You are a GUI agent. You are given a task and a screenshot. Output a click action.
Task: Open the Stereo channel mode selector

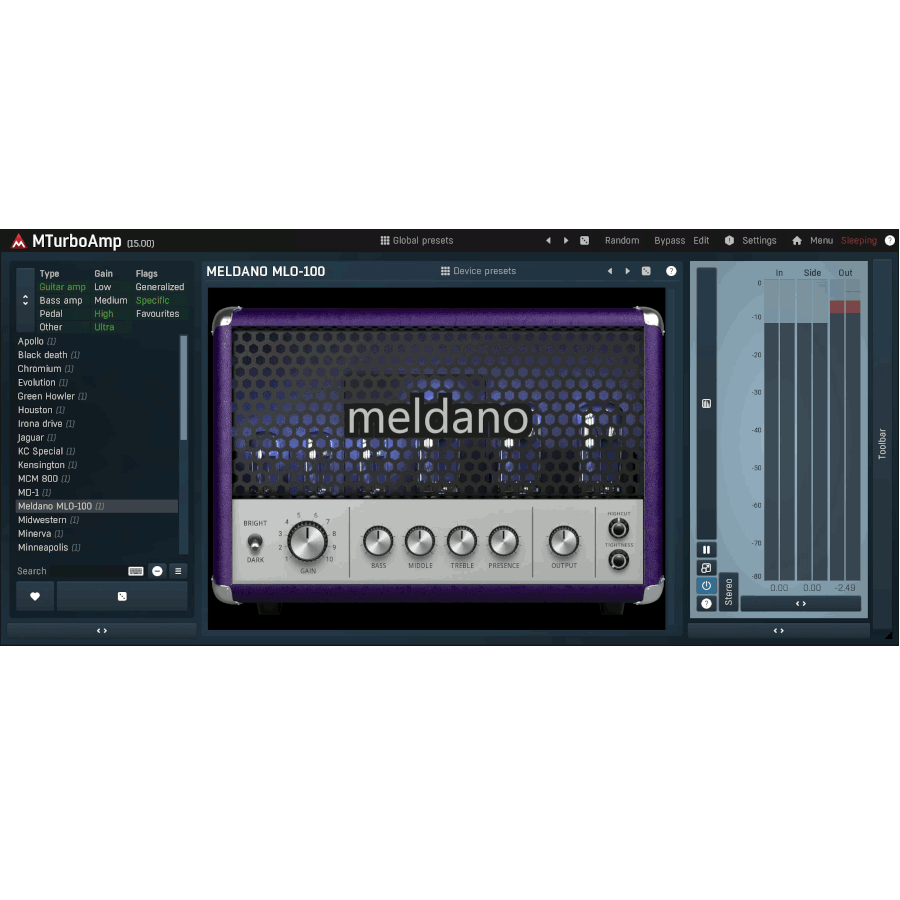pyautogui.click(x=728, y=592)
